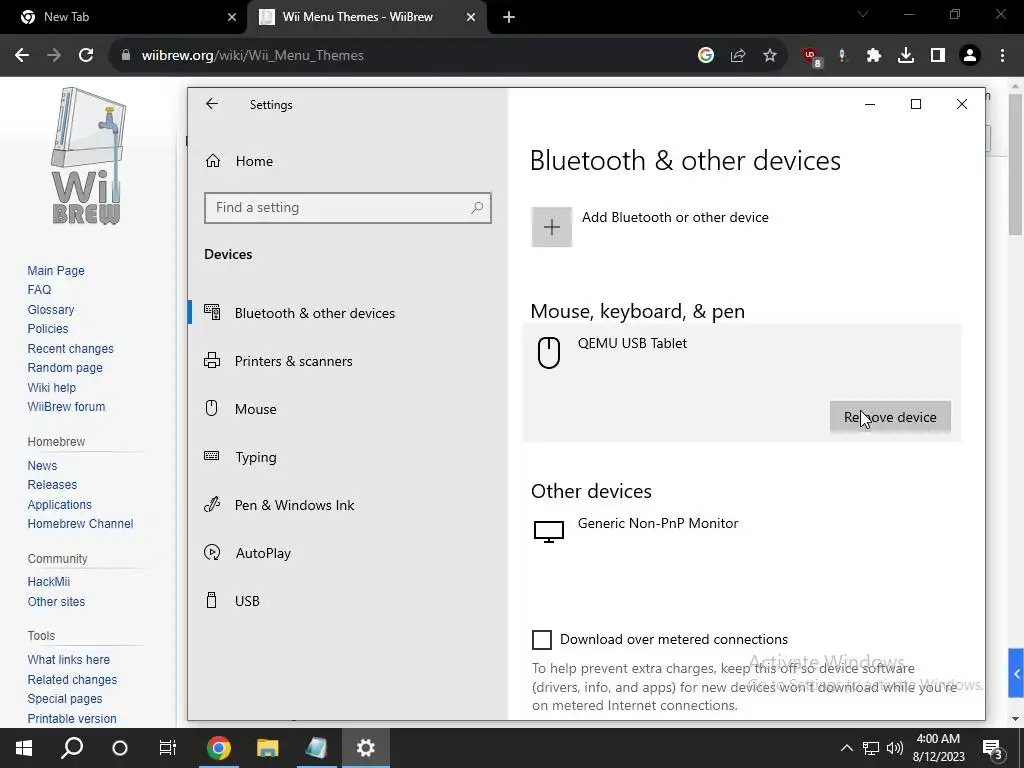Open the Homebrew Channel link

point(80,523)
